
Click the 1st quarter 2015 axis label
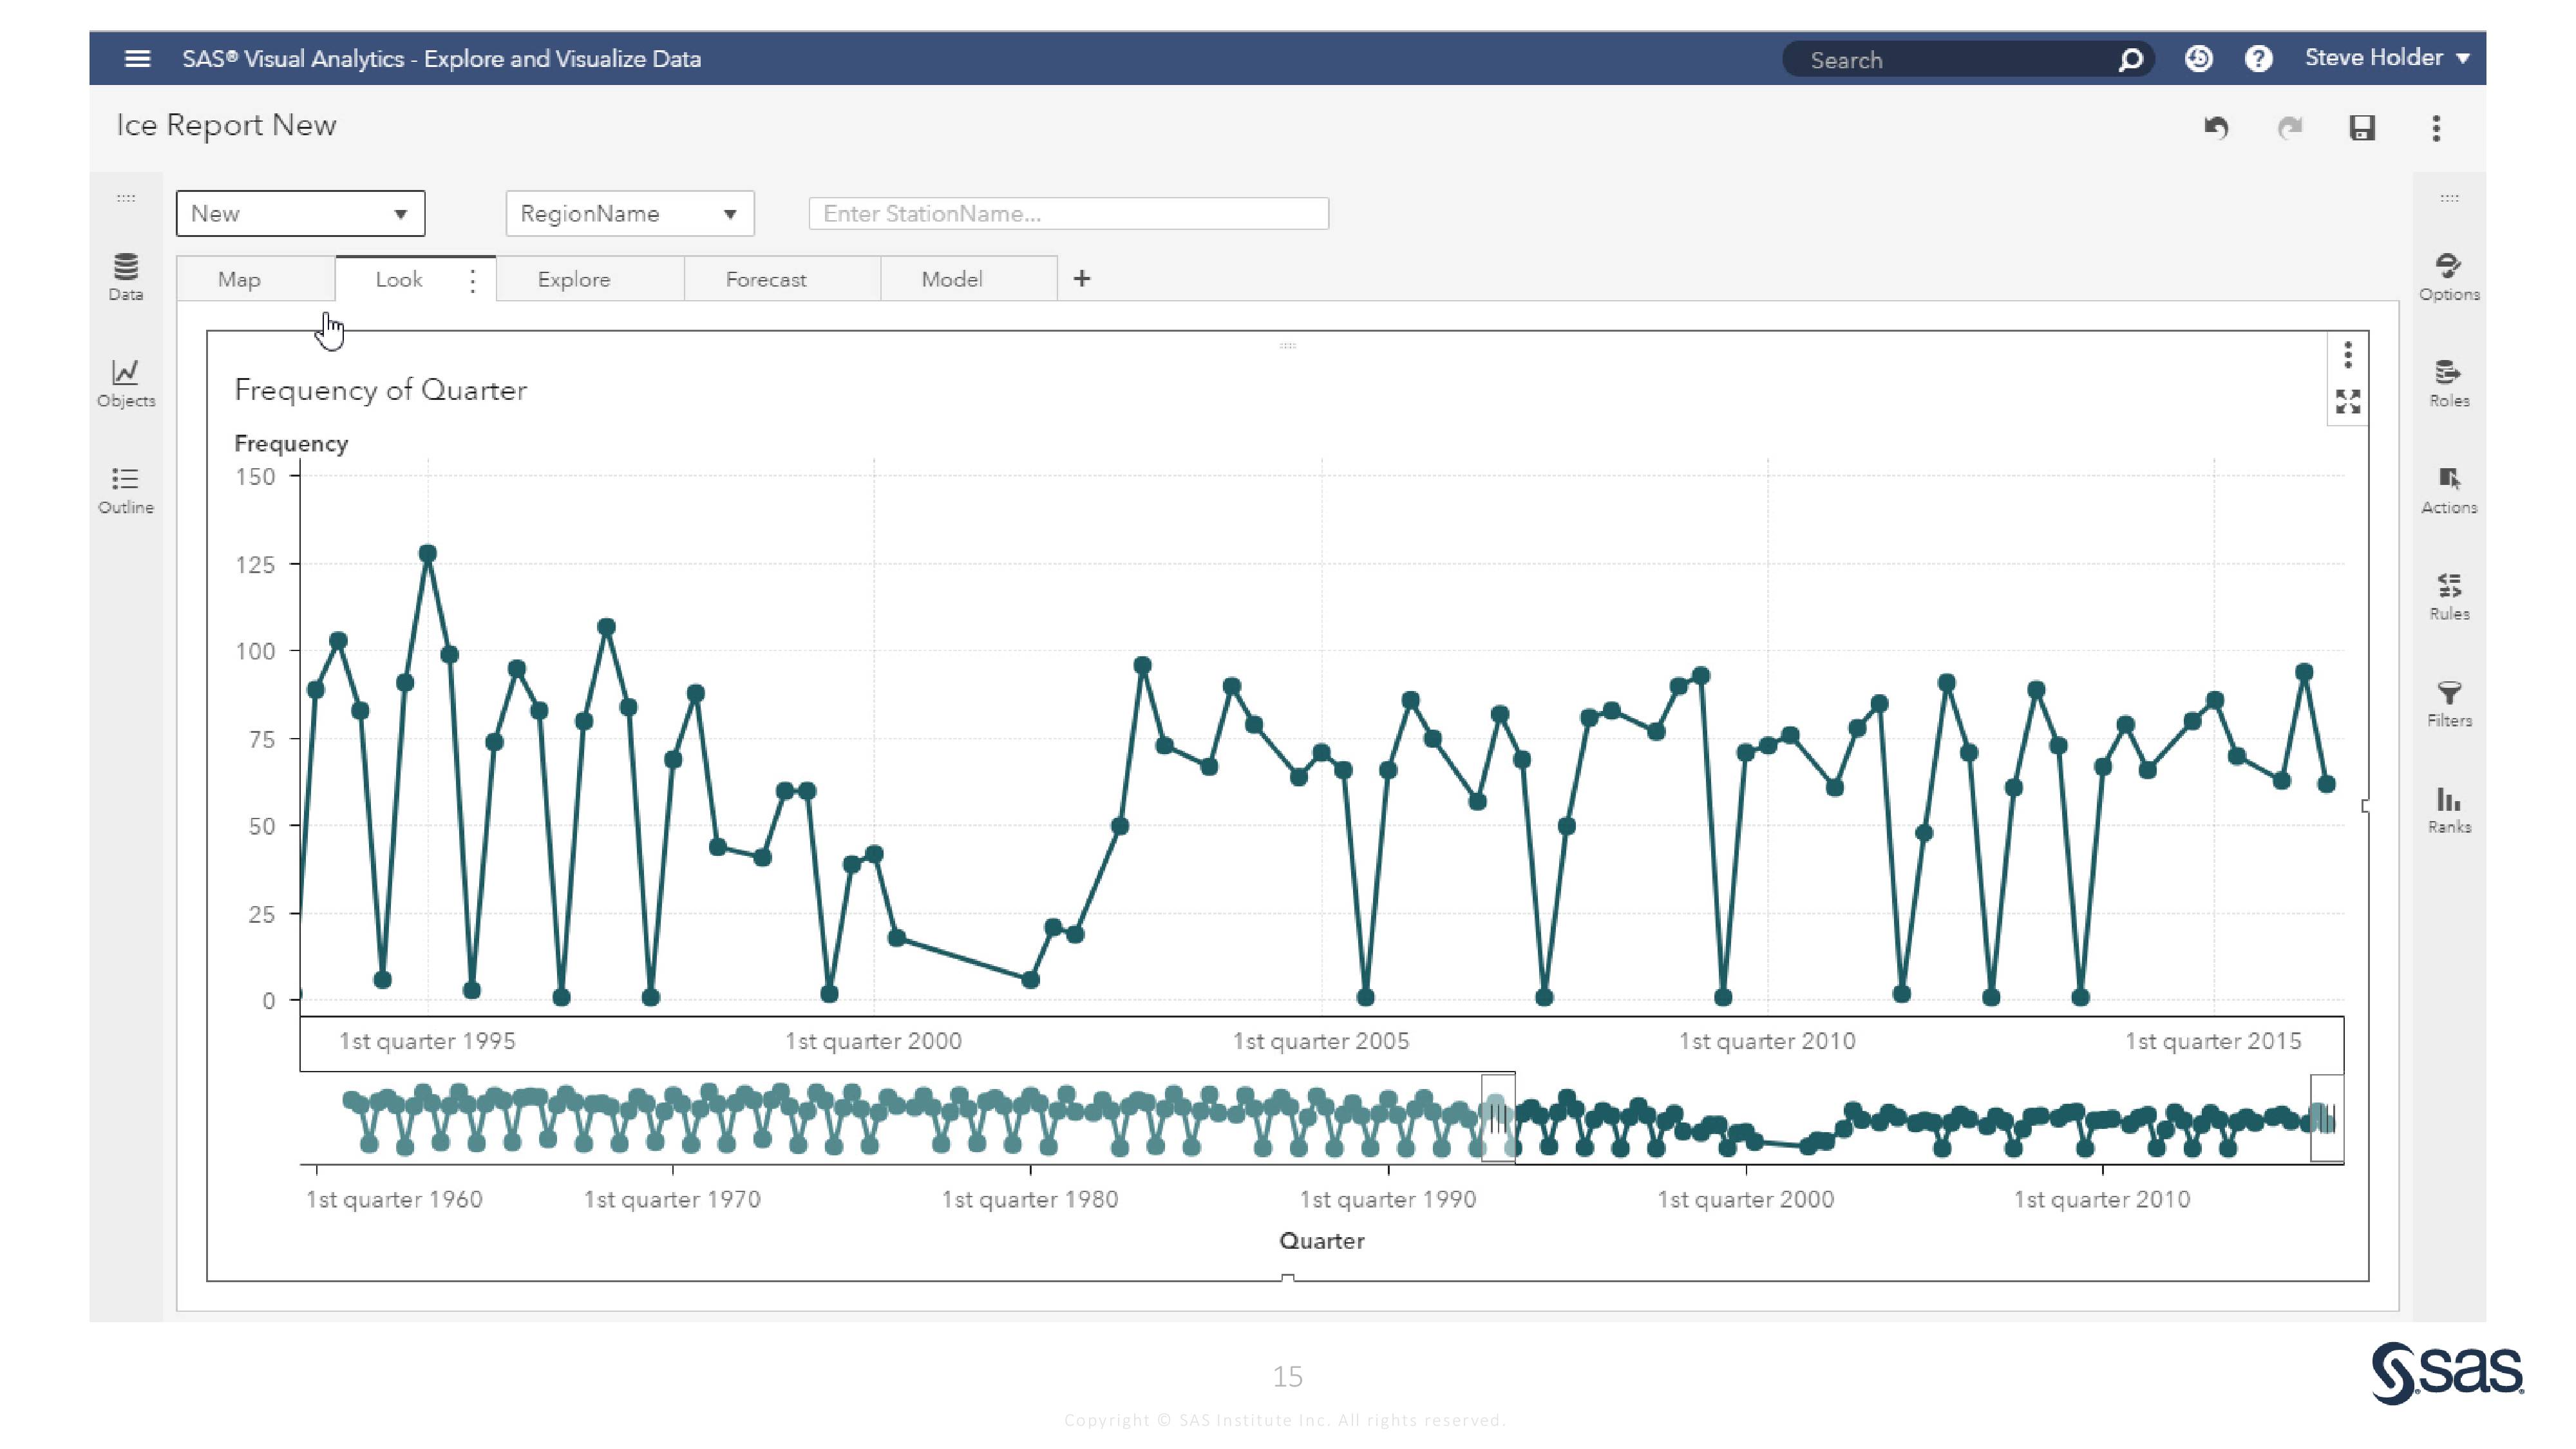click(2213, 1041)
